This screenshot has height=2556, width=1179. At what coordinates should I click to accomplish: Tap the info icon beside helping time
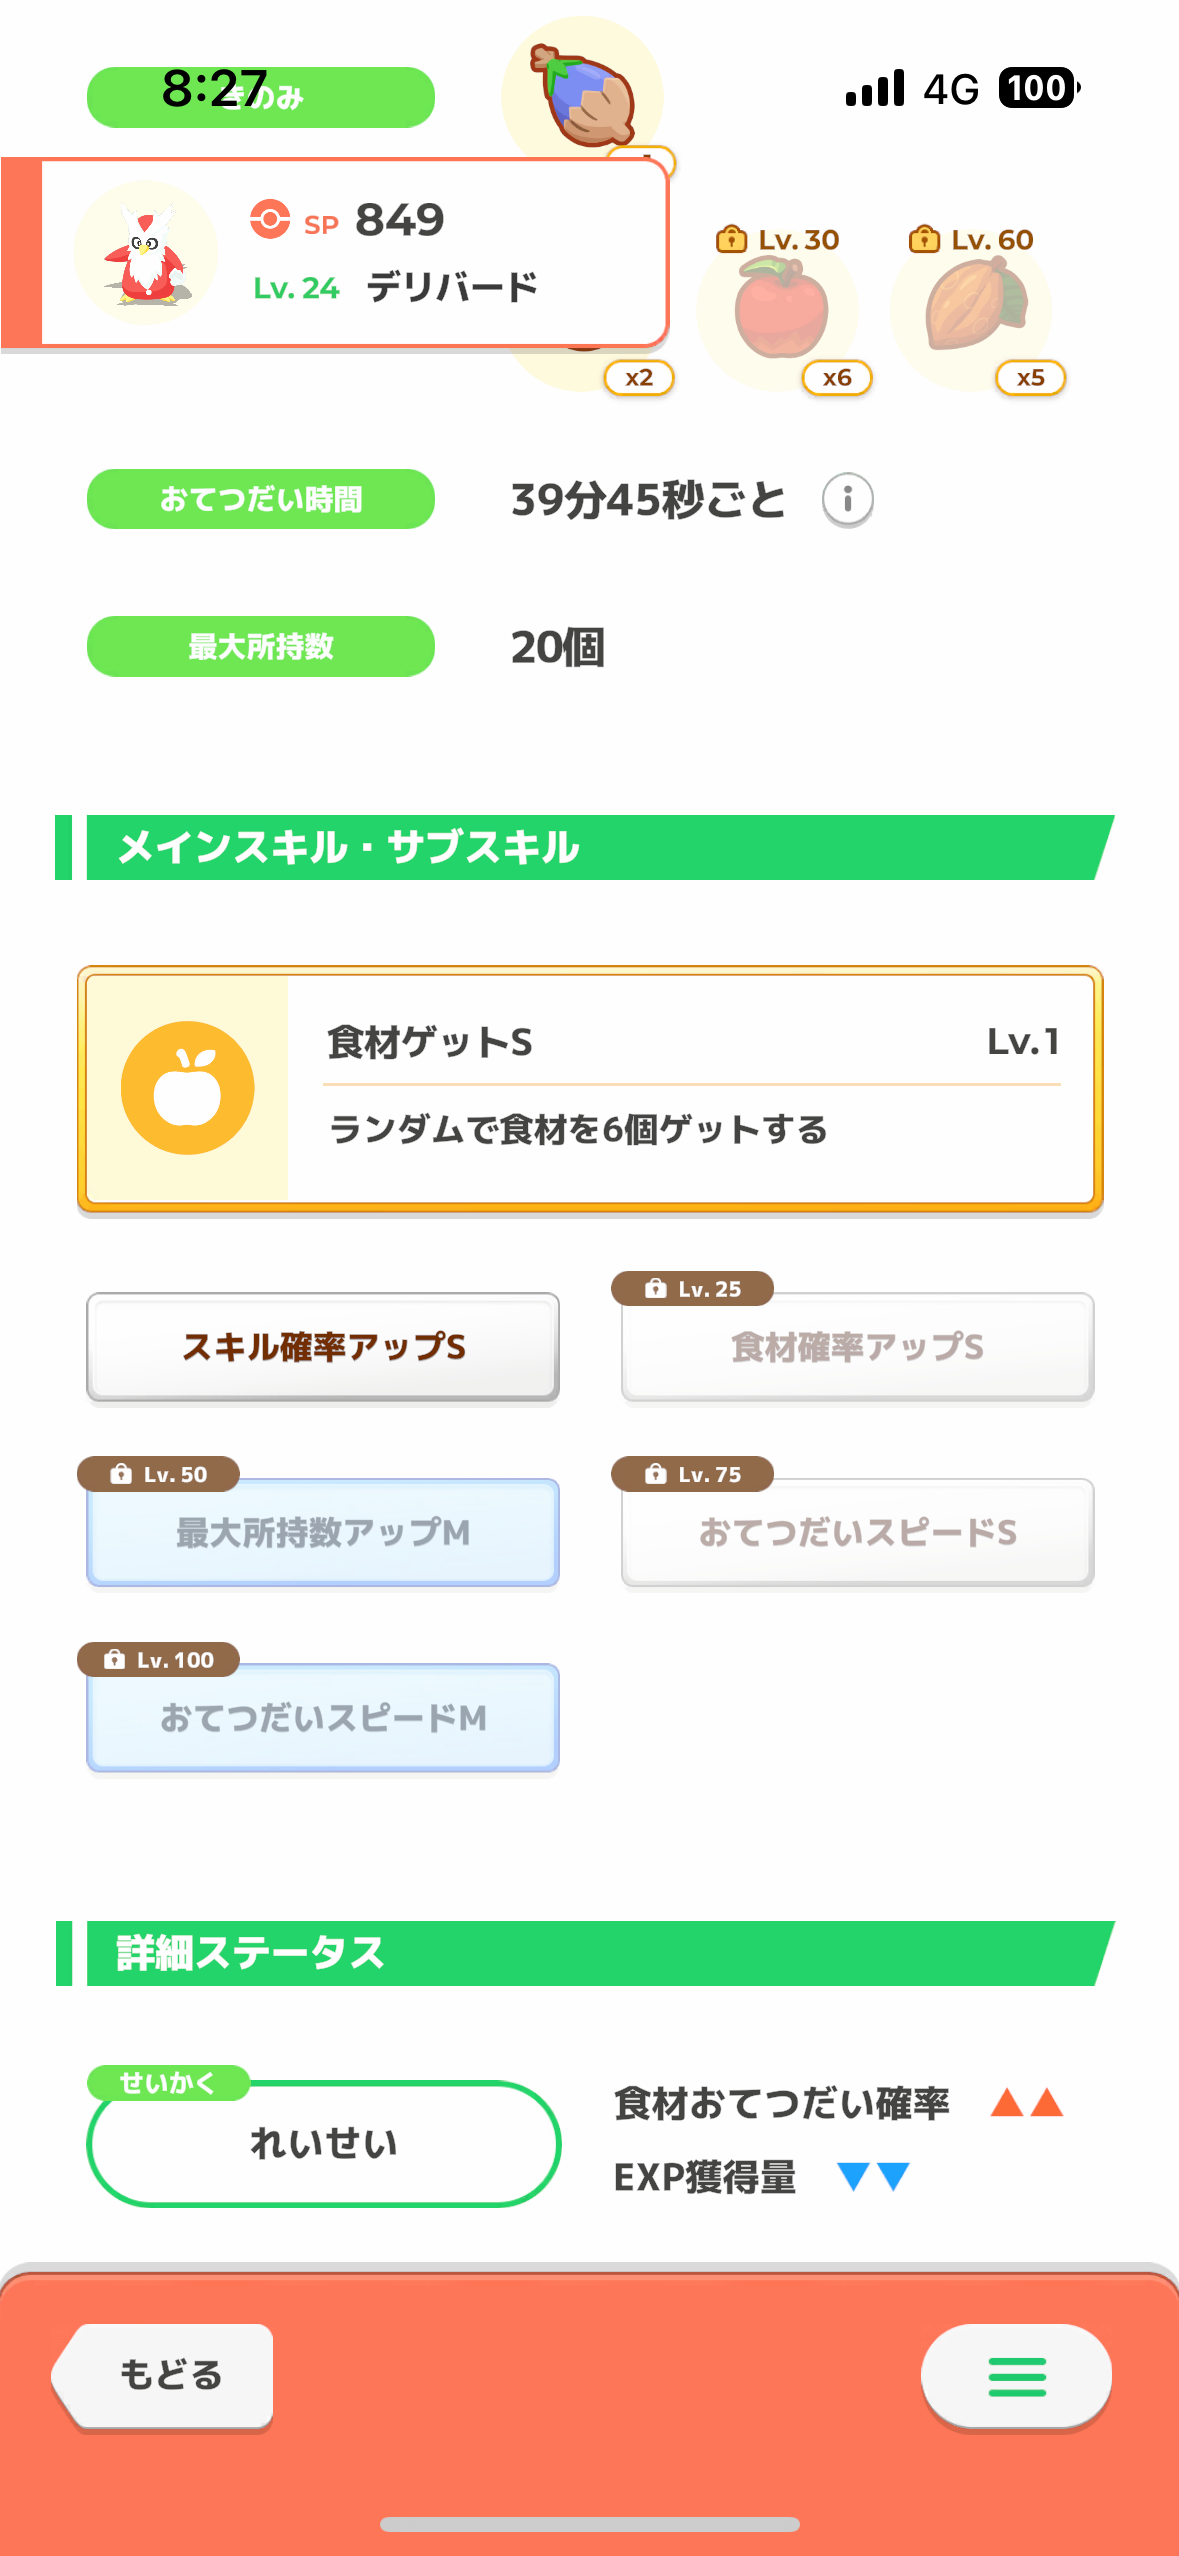tap(847, 499)
